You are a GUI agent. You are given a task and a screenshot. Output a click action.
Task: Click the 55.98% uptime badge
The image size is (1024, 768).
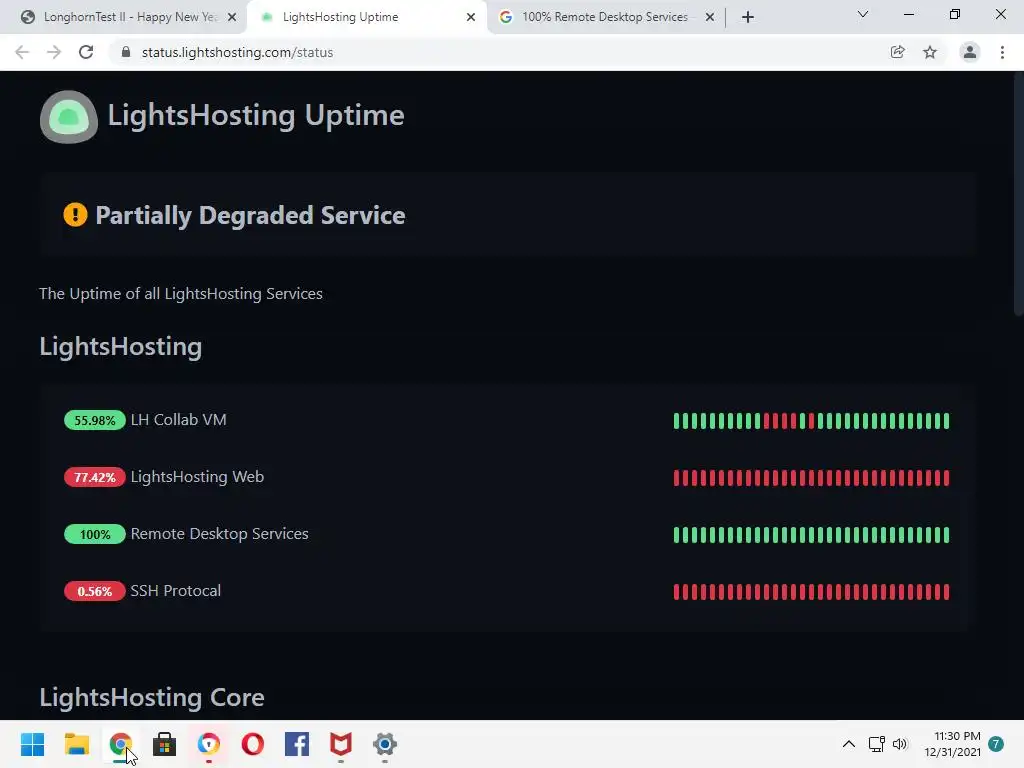94,420
